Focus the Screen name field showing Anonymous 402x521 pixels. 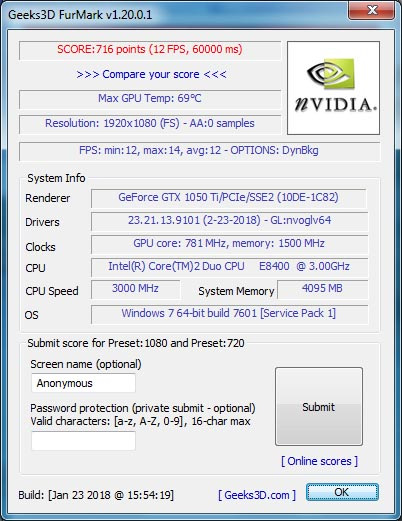[83, 383]
